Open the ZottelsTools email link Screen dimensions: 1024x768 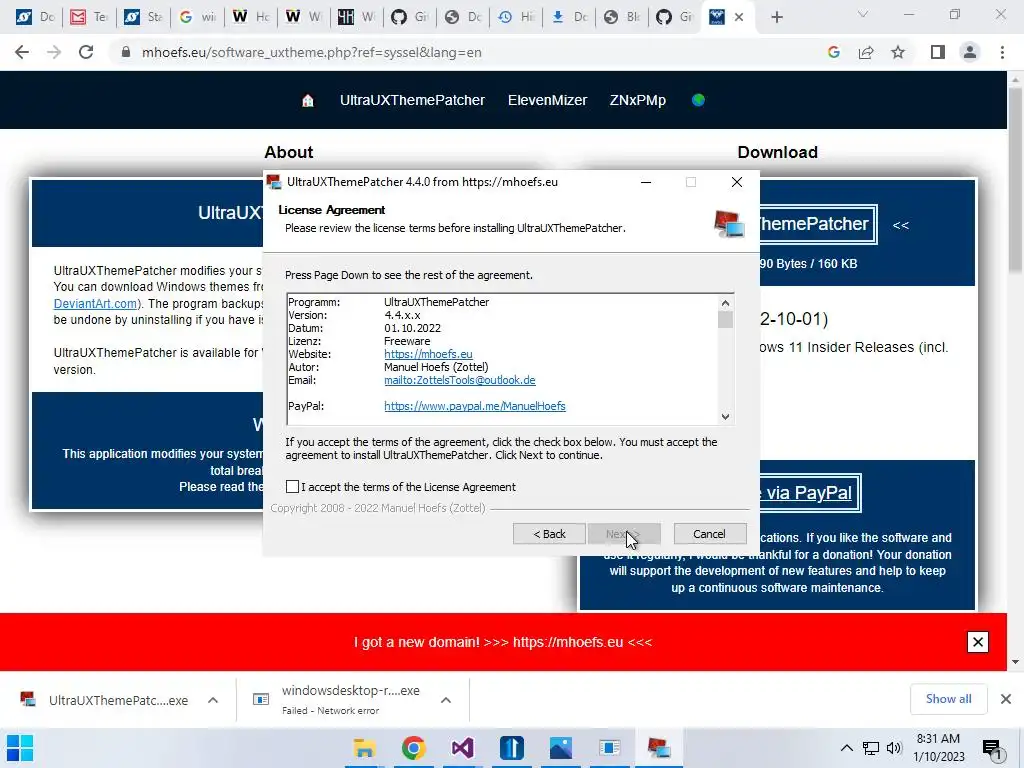[x=460, y=380]
